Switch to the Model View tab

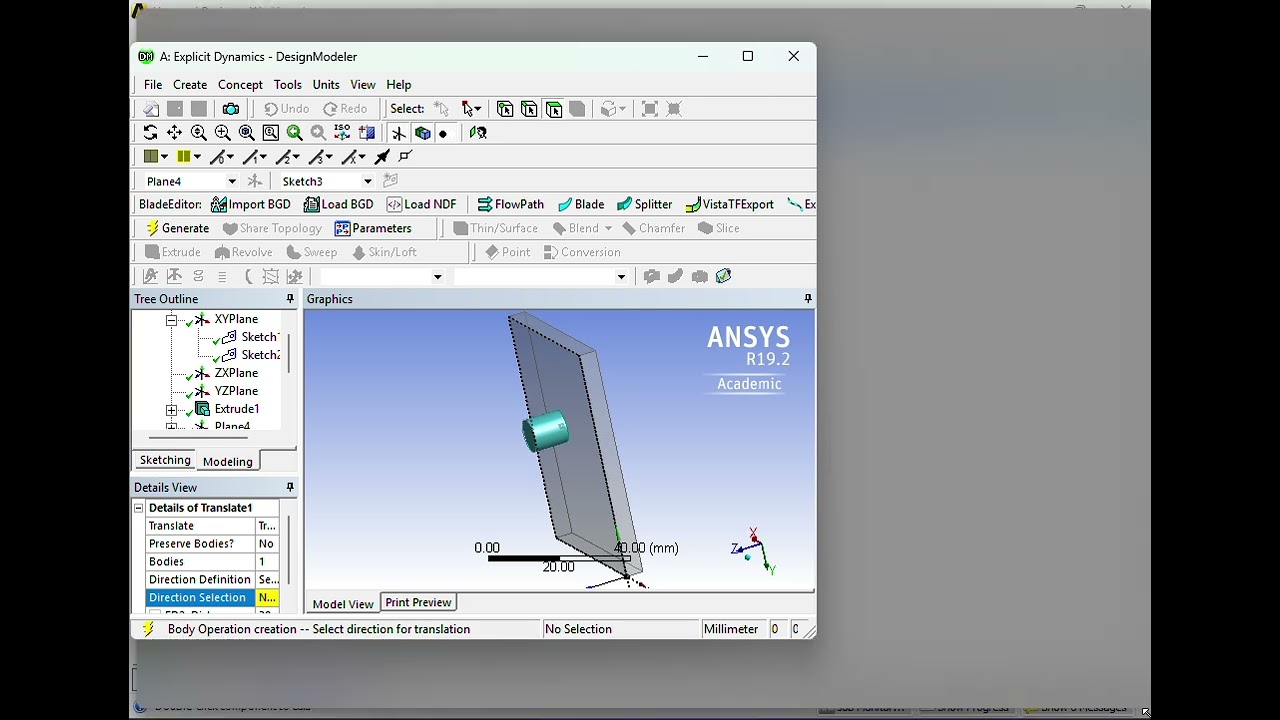click(343, 604)
